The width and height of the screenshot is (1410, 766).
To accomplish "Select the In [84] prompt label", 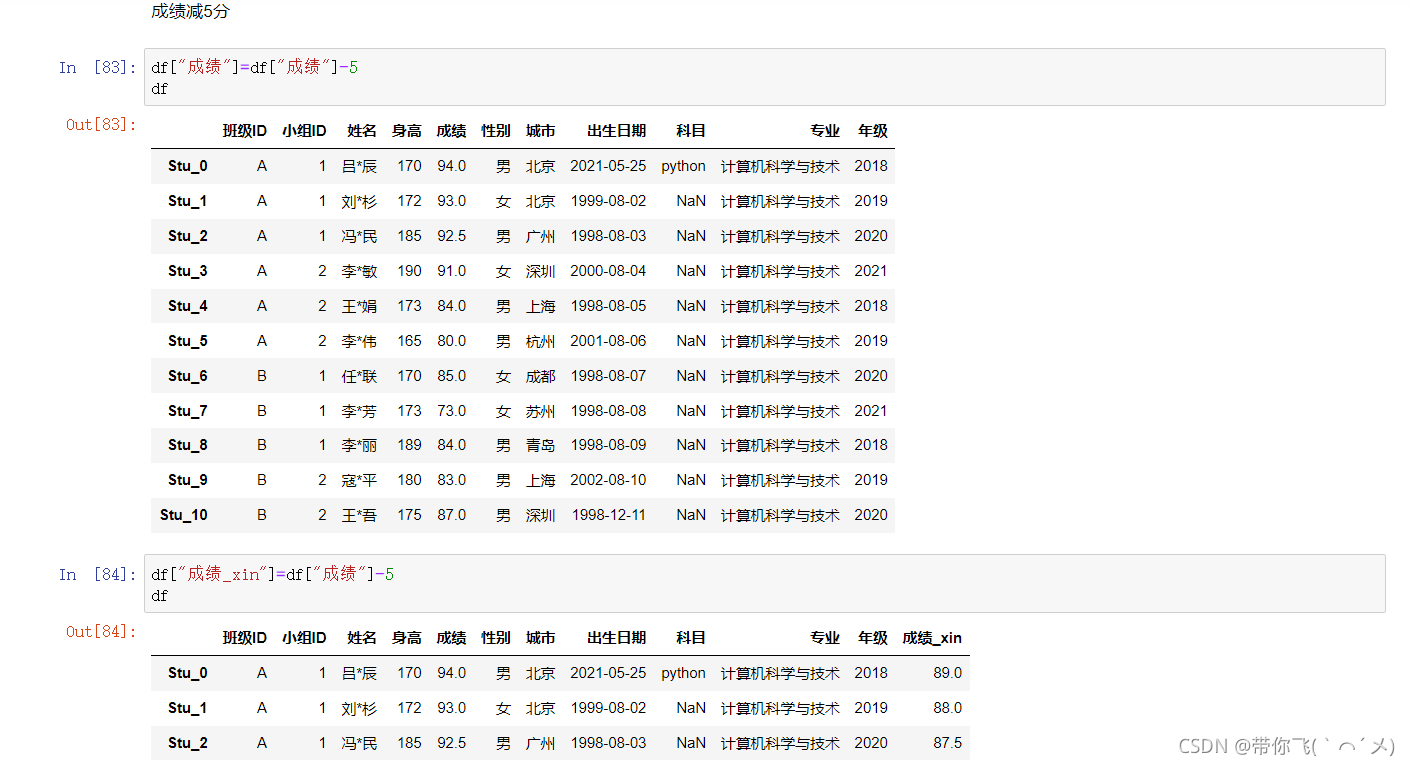I will pyautogui.click(x=97, y=575).
